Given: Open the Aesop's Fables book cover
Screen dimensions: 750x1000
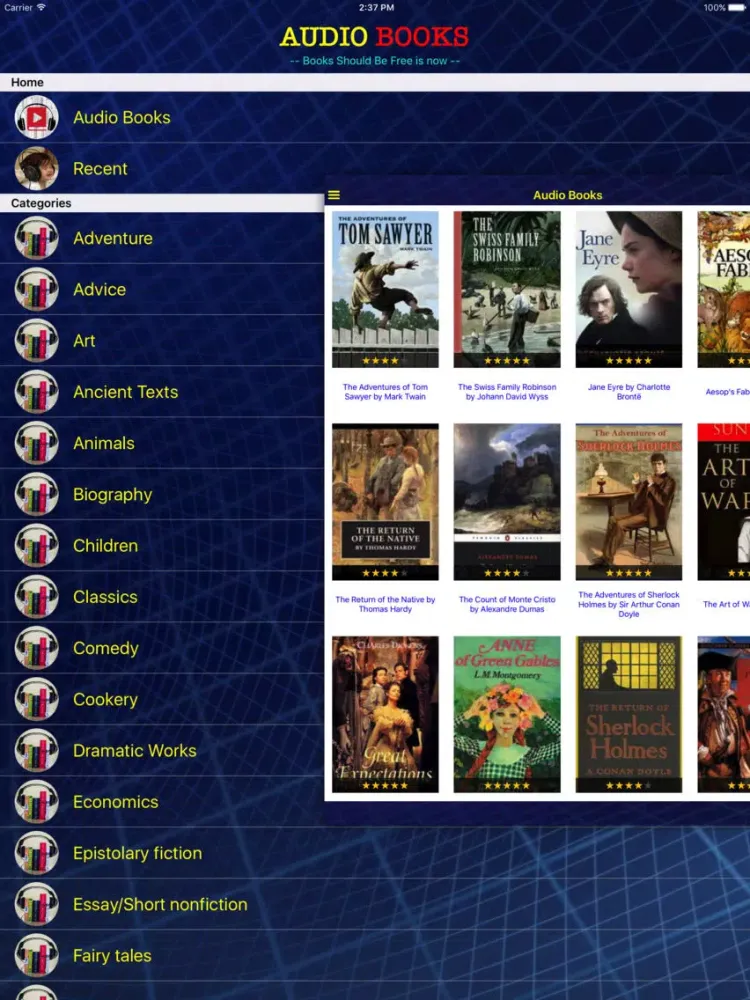Looking at the screenshot, I should click(724, 290).
